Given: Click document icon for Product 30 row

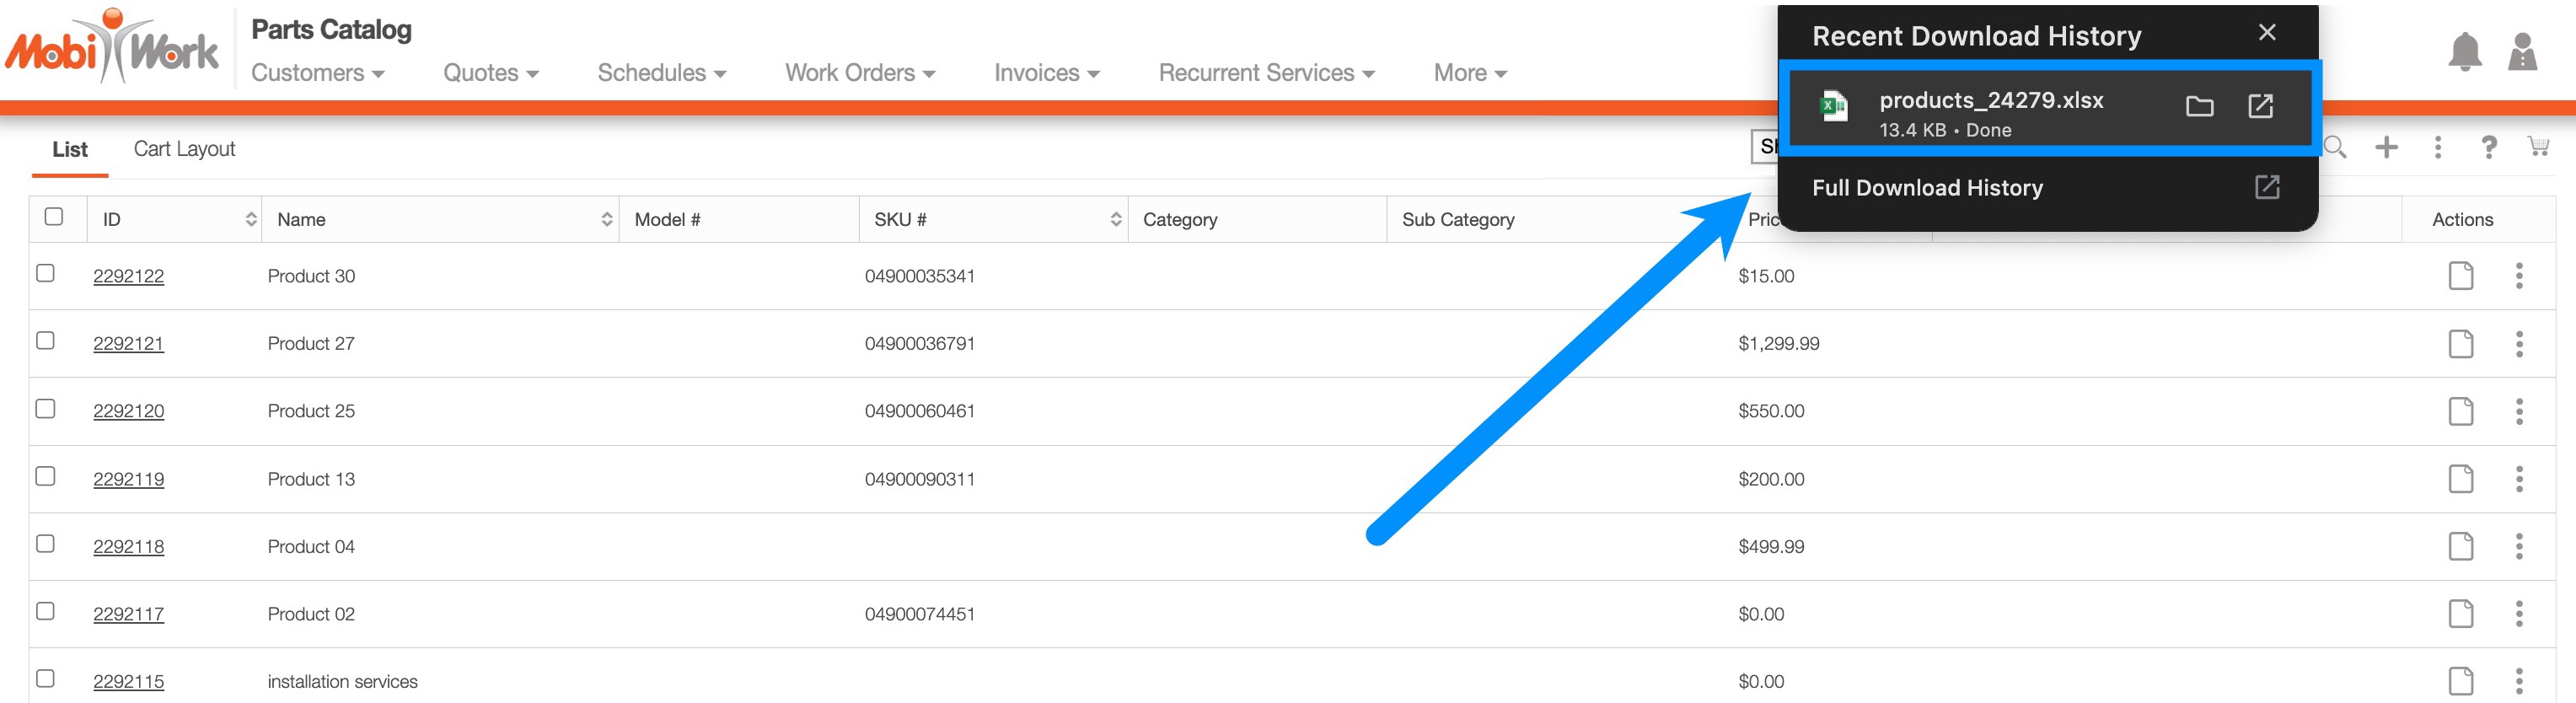Looking at the screenshot, I should point(2460,276).
